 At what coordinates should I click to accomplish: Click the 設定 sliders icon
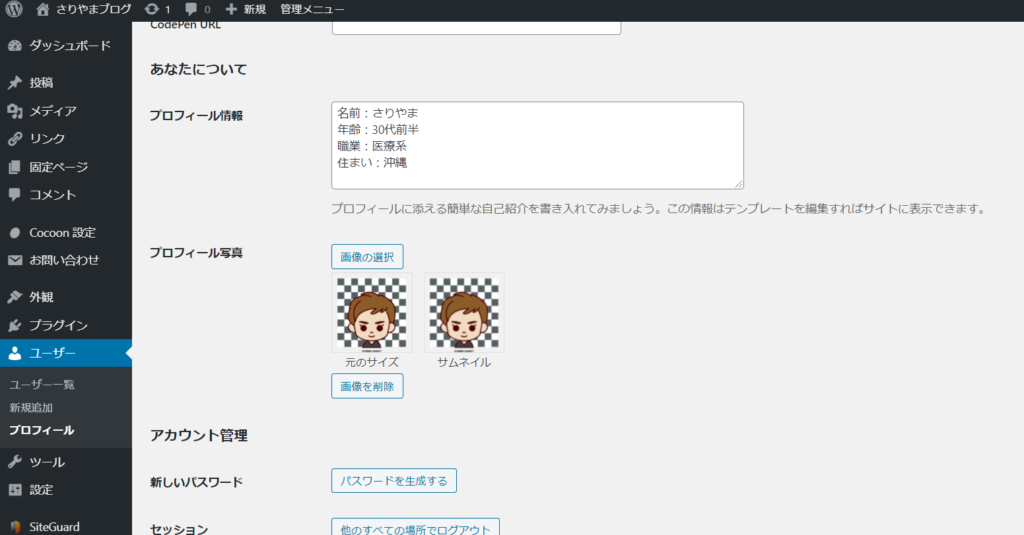click(x=14, y=490)
